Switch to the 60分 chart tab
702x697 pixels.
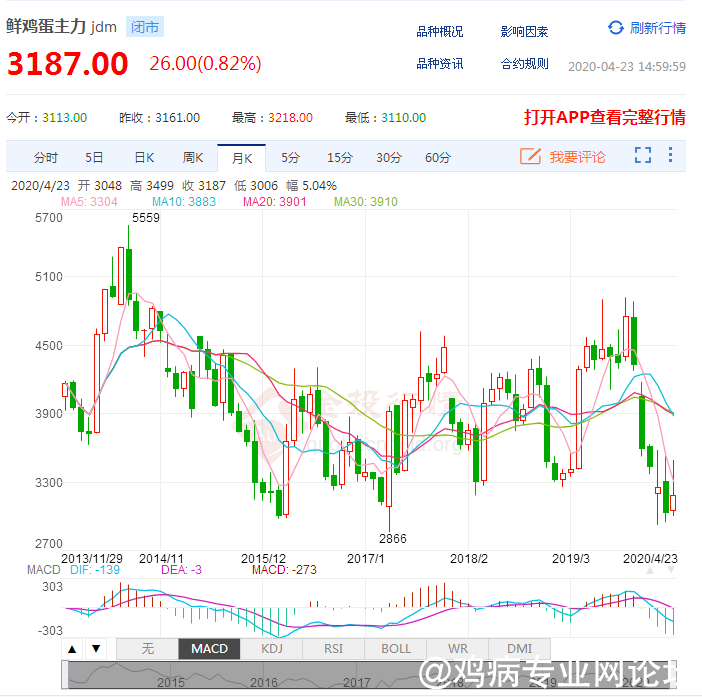pos(438,158)
